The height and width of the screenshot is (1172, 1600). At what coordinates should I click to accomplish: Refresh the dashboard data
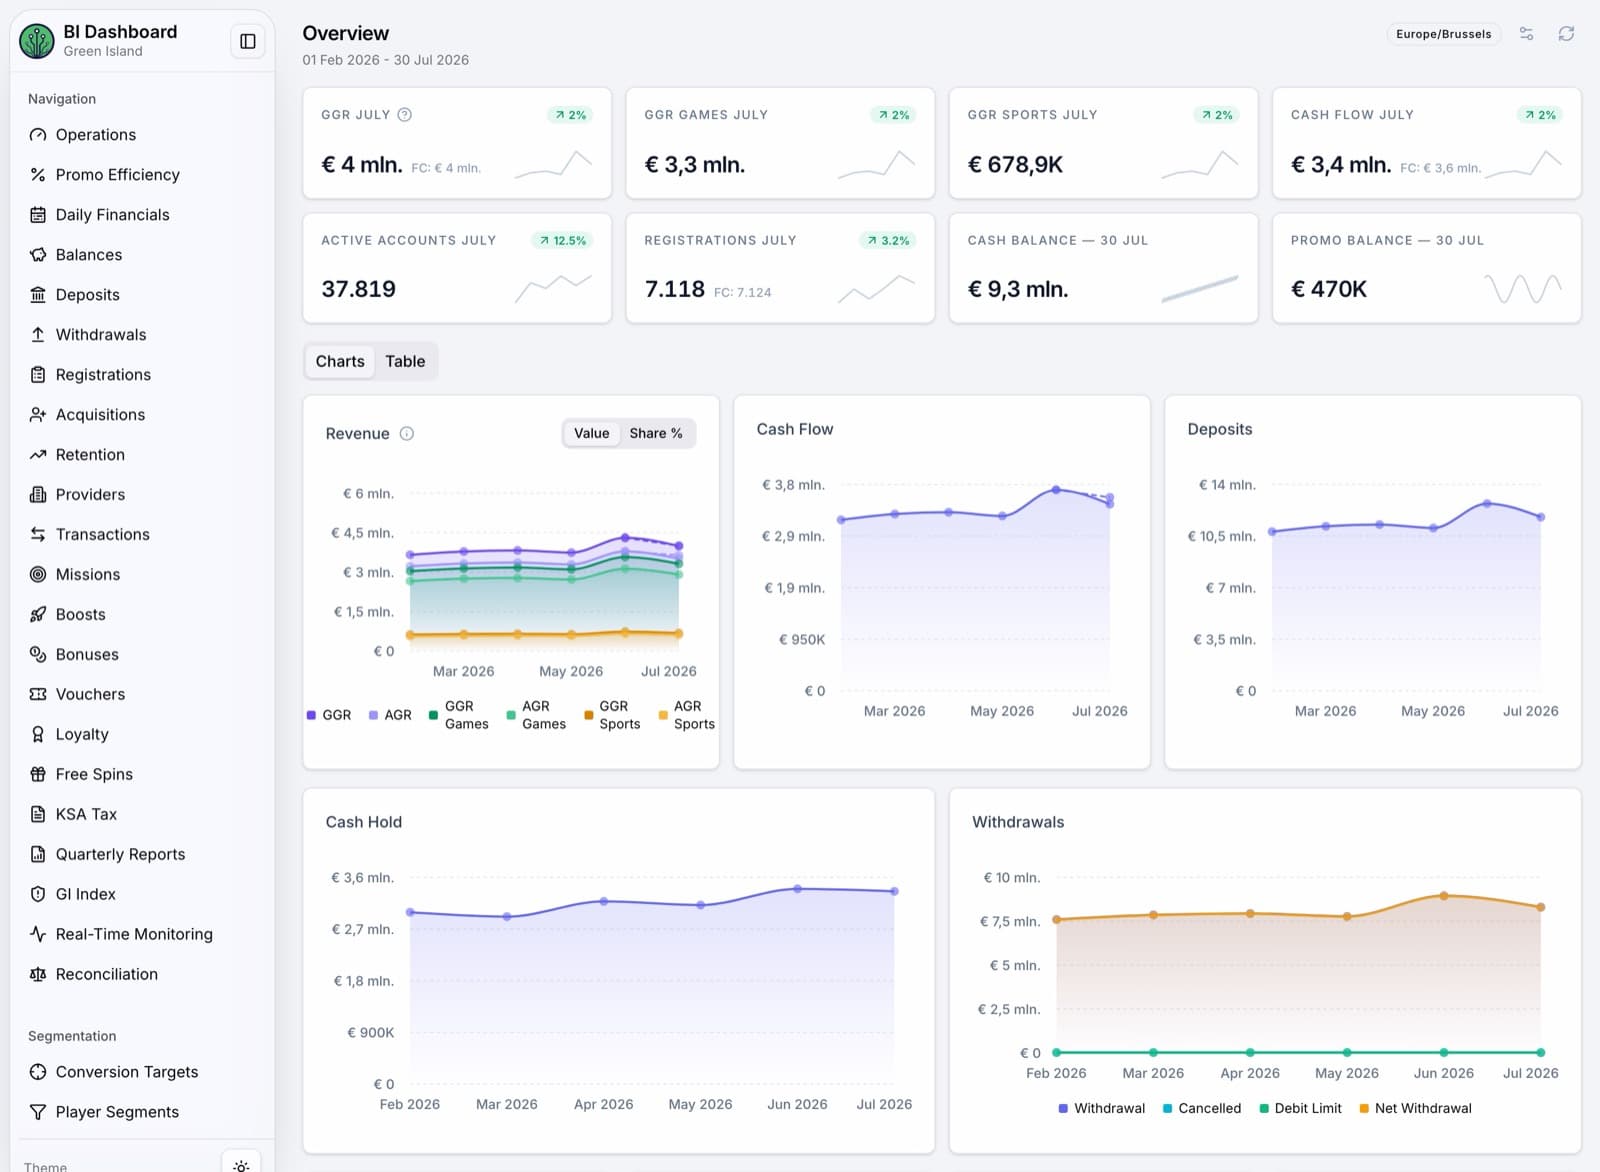coord(1566,34)
